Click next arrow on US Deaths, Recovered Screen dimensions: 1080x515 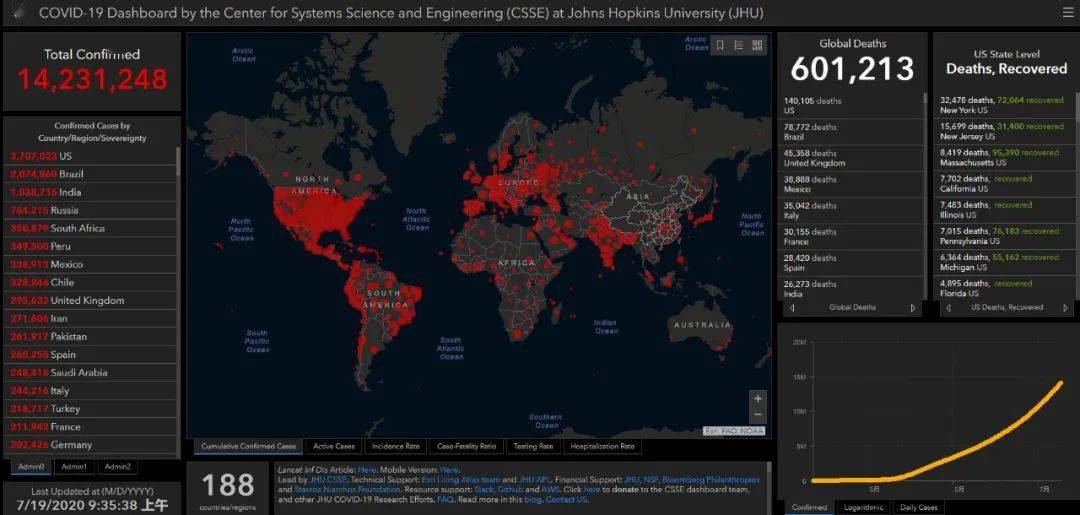(x=1066, y=308)
